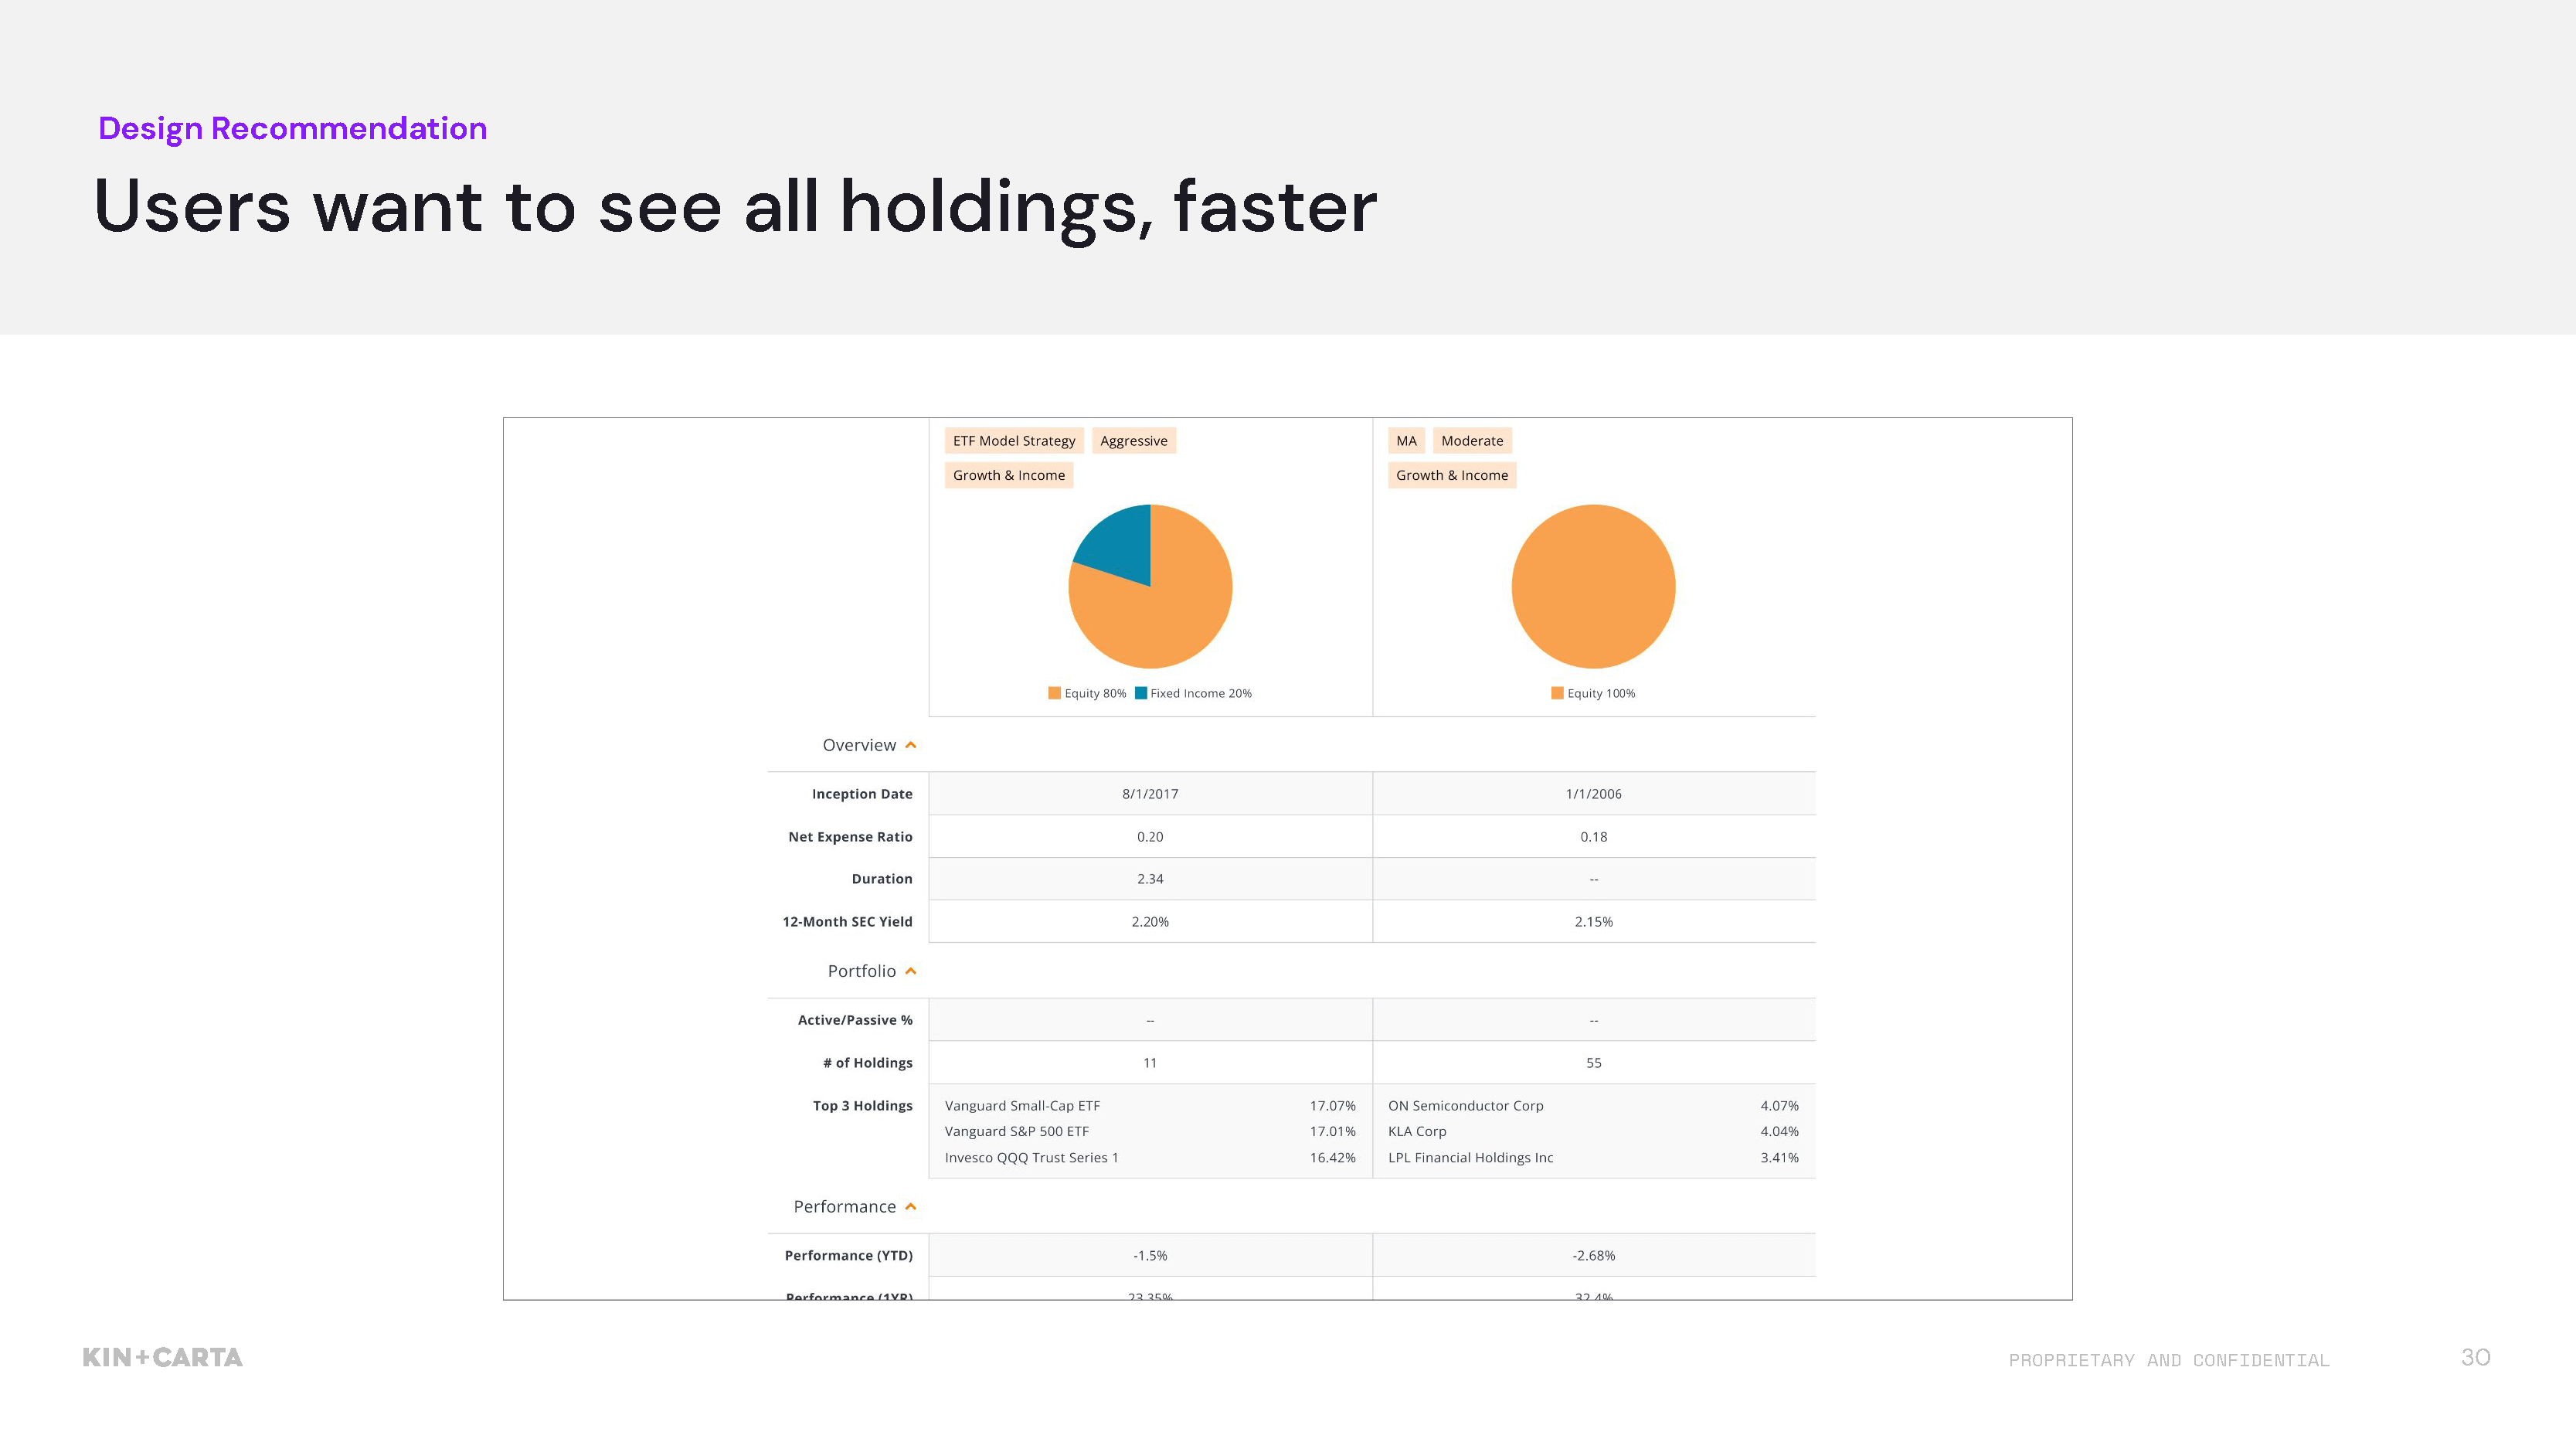Click the ETF Model Strategy tag

tap(1013, 441)
